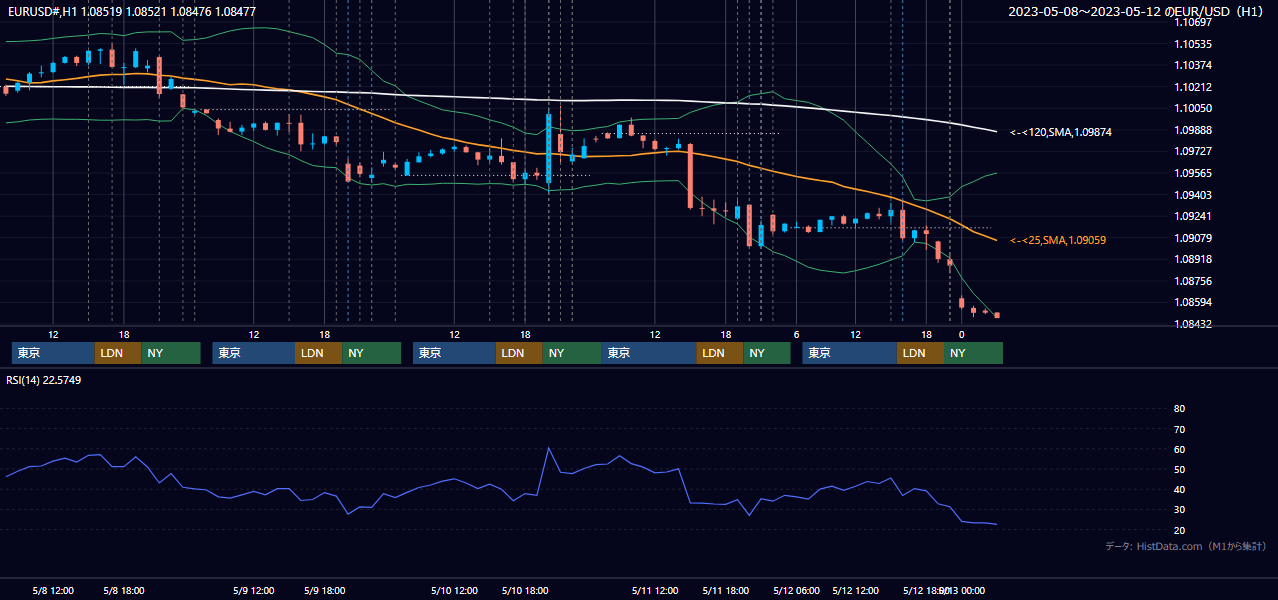Click price axis label 1.10212

coord(1193,87)
